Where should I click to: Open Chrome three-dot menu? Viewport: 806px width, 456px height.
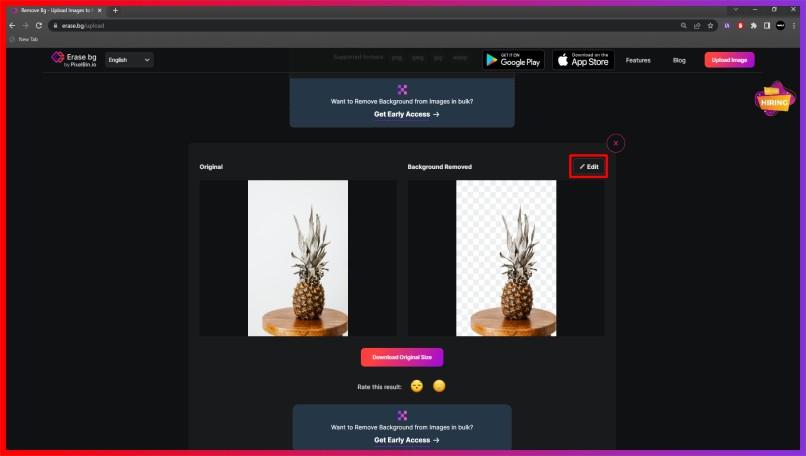(x=795, y=25)
